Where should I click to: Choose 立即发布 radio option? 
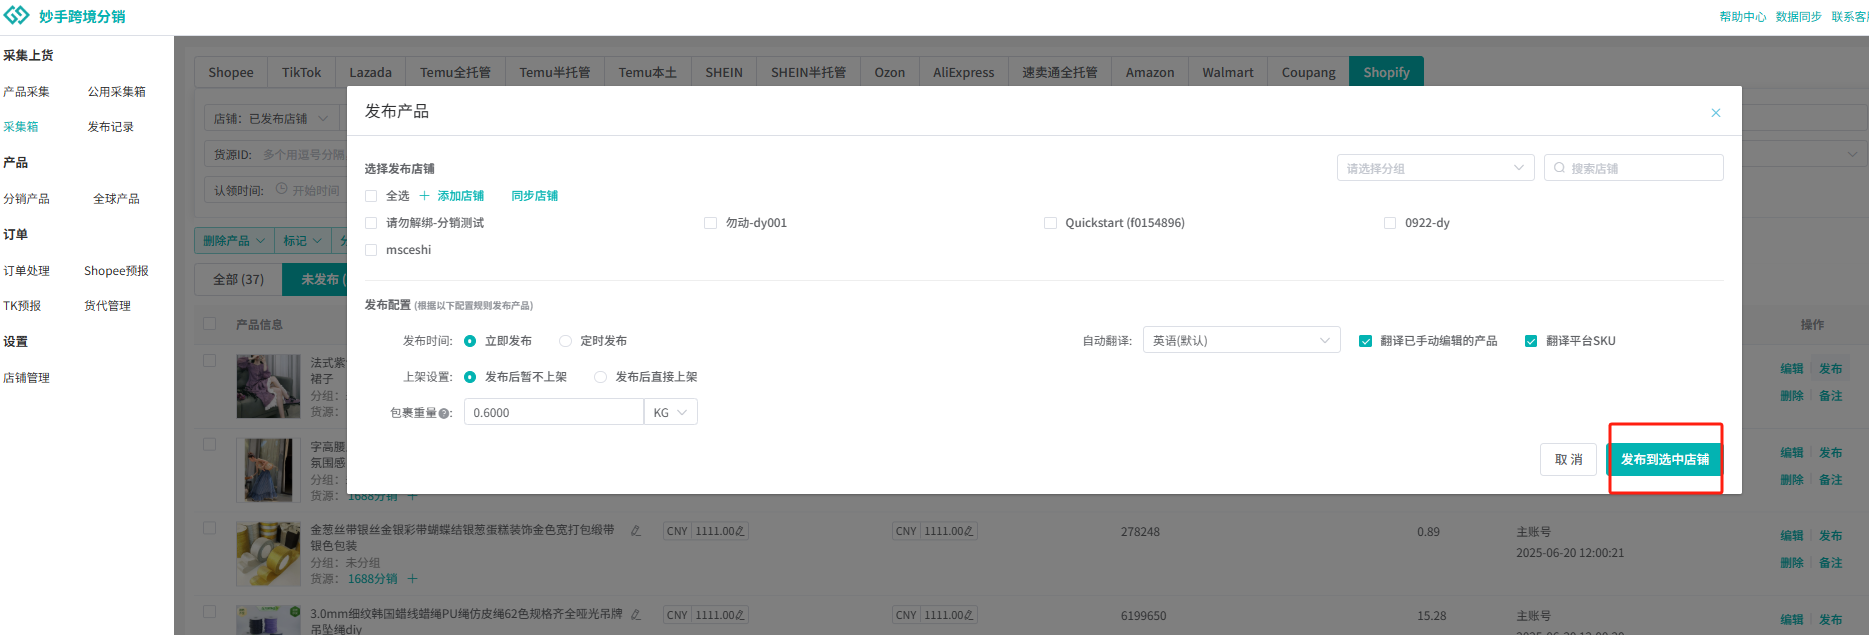pyautogui.click(x=470, y=341)
